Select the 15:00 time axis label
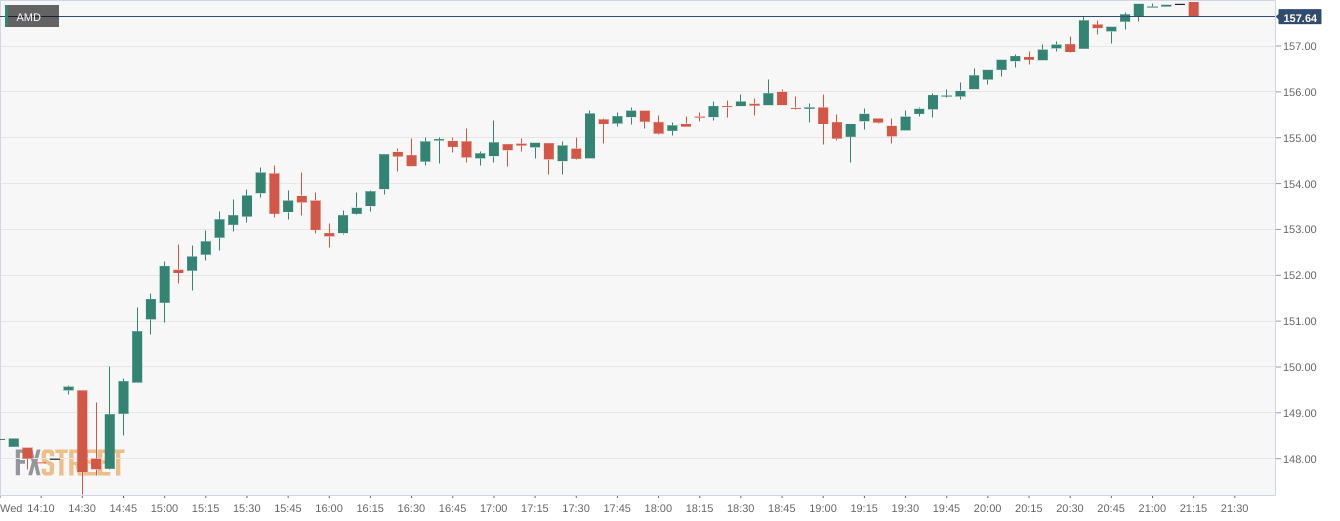The height and width of the screenshot is (521, 1340). tap(164, 508)
